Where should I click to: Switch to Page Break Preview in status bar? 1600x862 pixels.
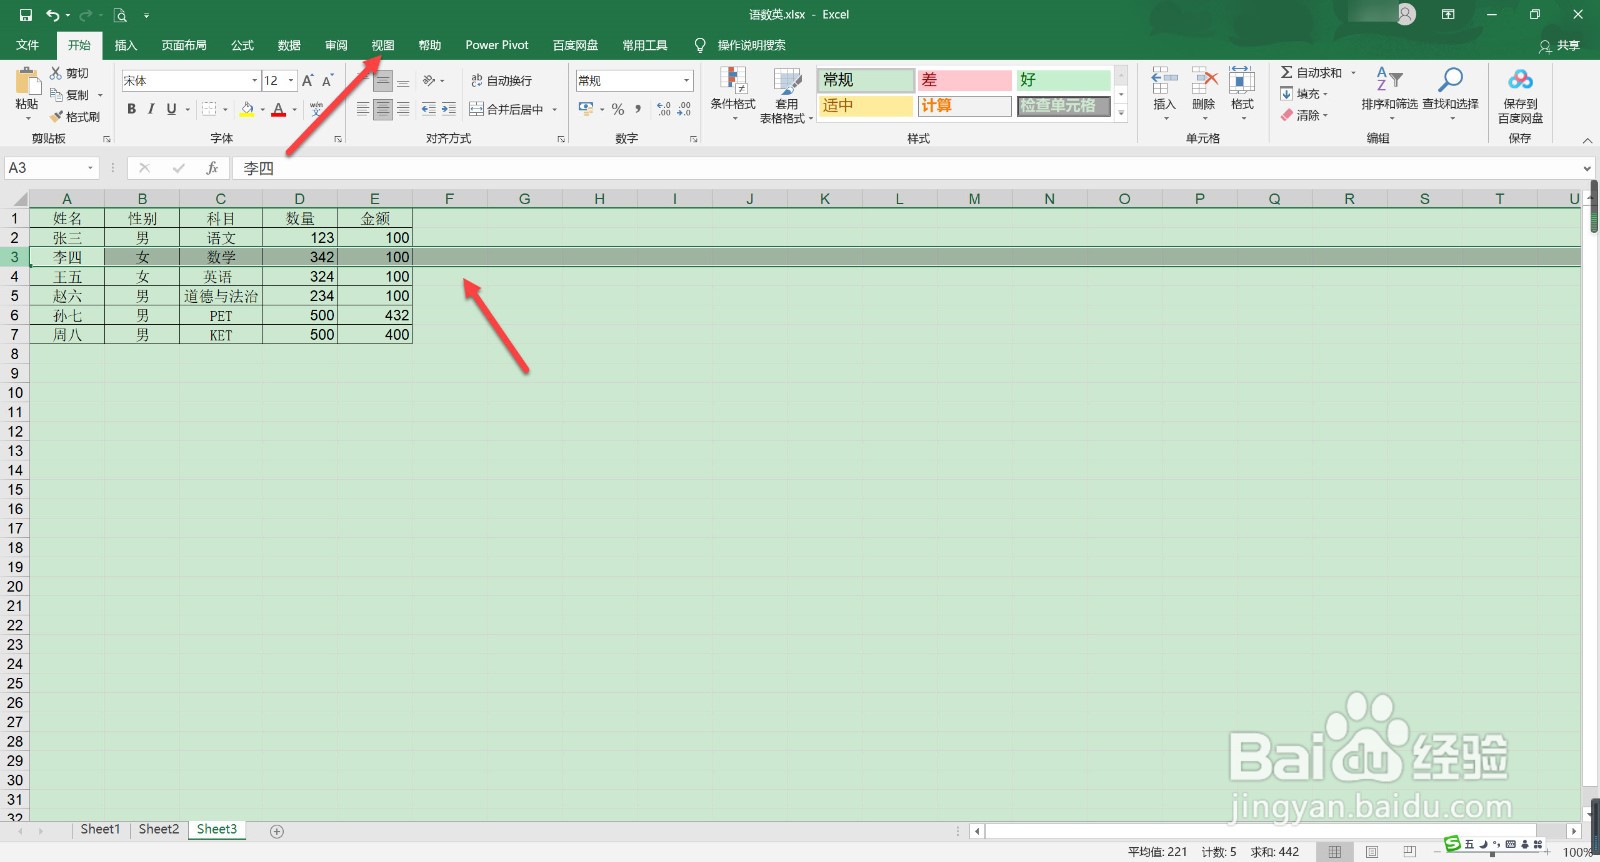[x=1410, y=852]
